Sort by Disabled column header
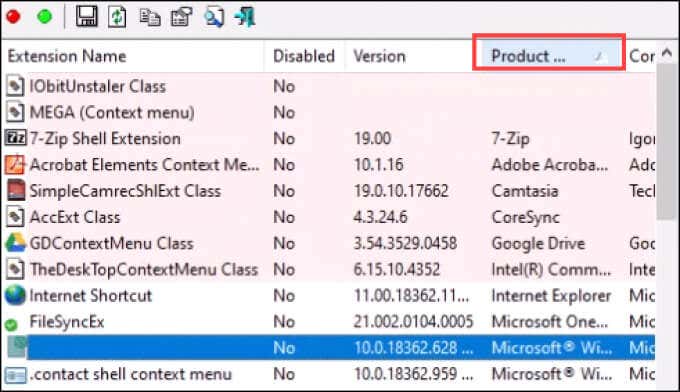The width and height of the screenshot is (680, 392). 304,56
